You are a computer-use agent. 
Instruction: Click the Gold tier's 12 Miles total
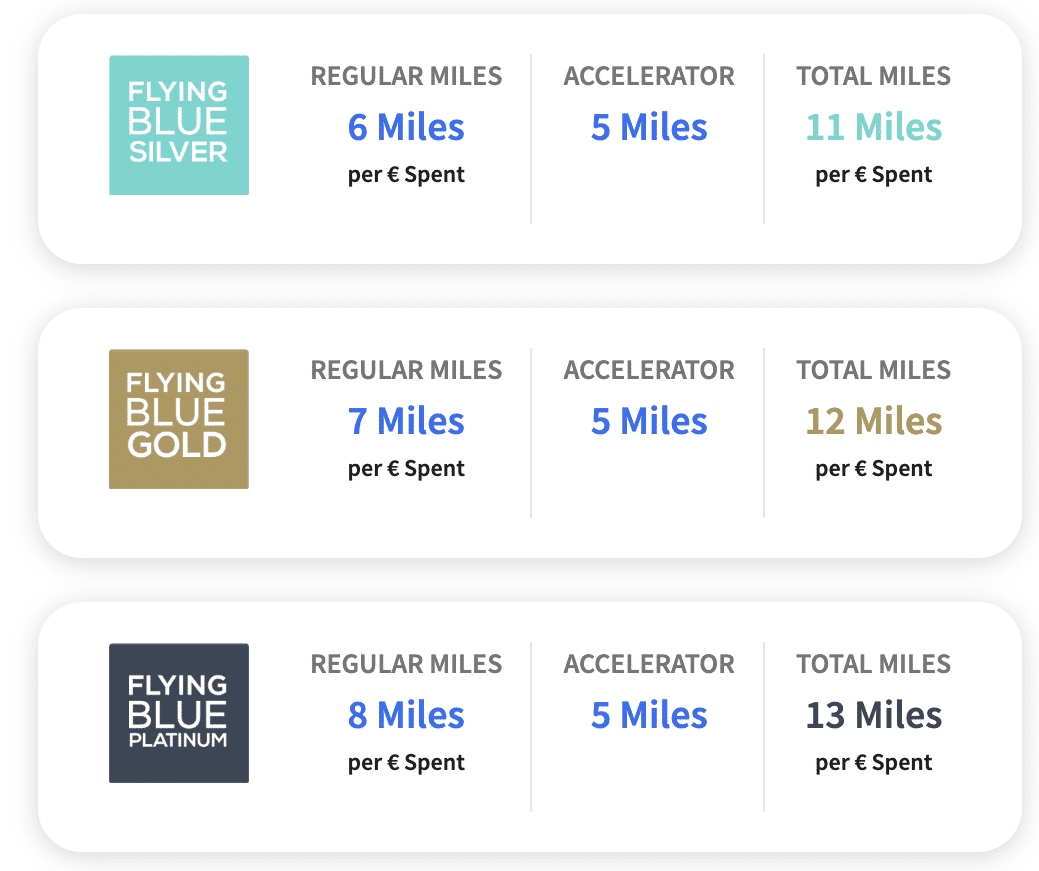873,421
